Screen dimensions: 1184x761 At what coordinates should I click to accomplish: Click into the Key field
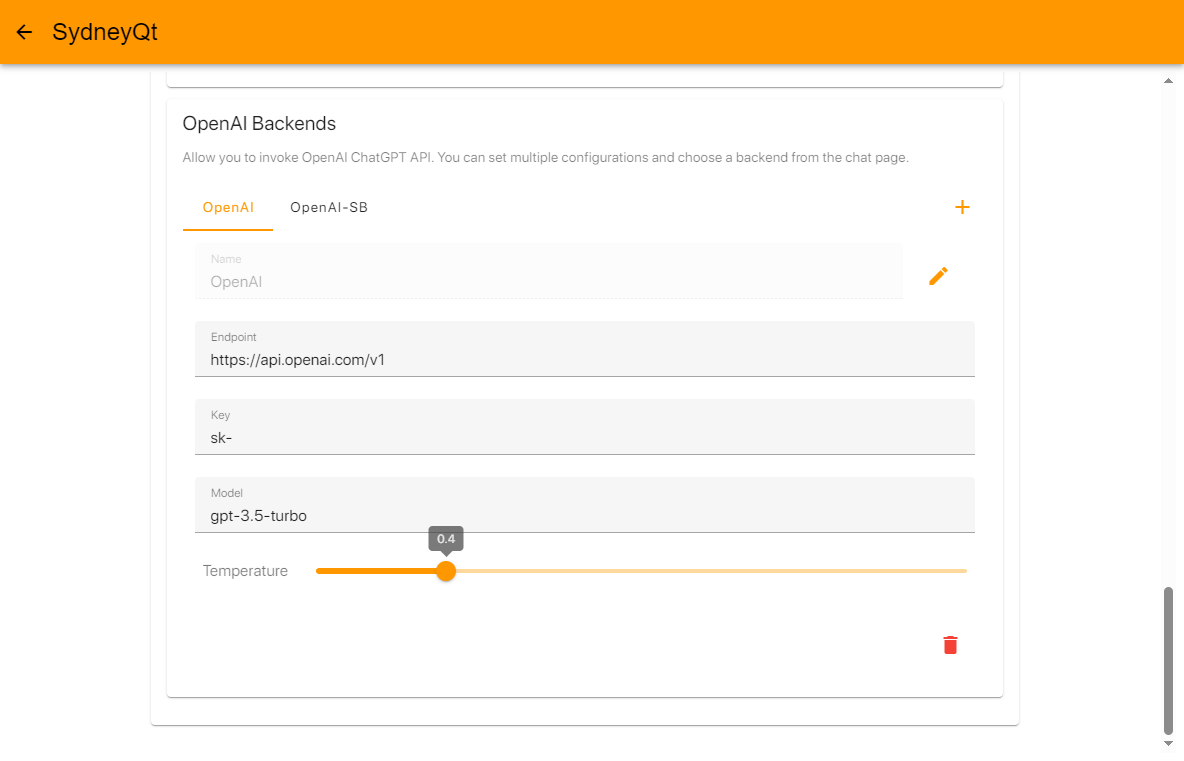(x=584, y=437)
